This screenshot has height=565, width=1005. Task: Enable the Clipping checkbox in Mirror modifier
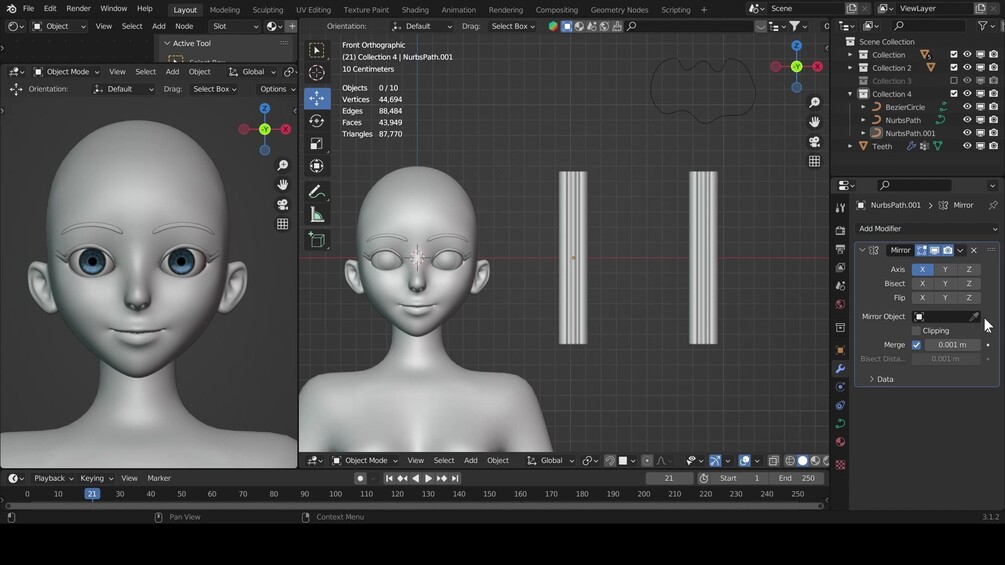(x=916, y=331)
